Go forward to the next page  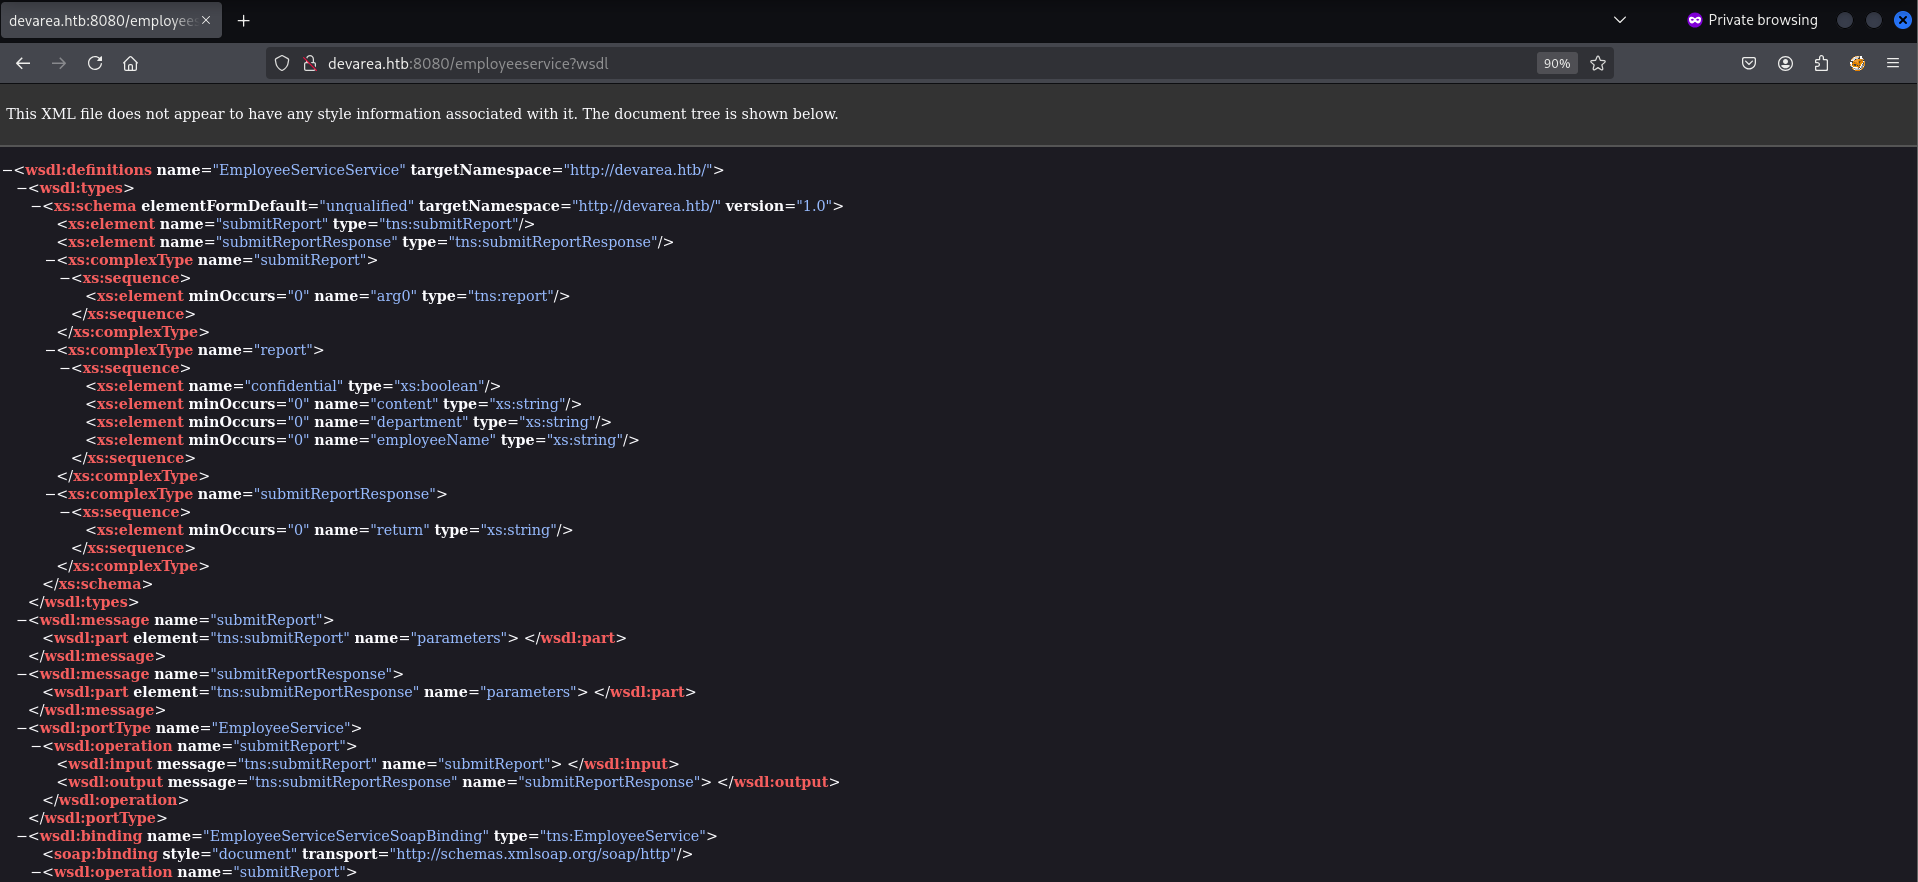59,63
